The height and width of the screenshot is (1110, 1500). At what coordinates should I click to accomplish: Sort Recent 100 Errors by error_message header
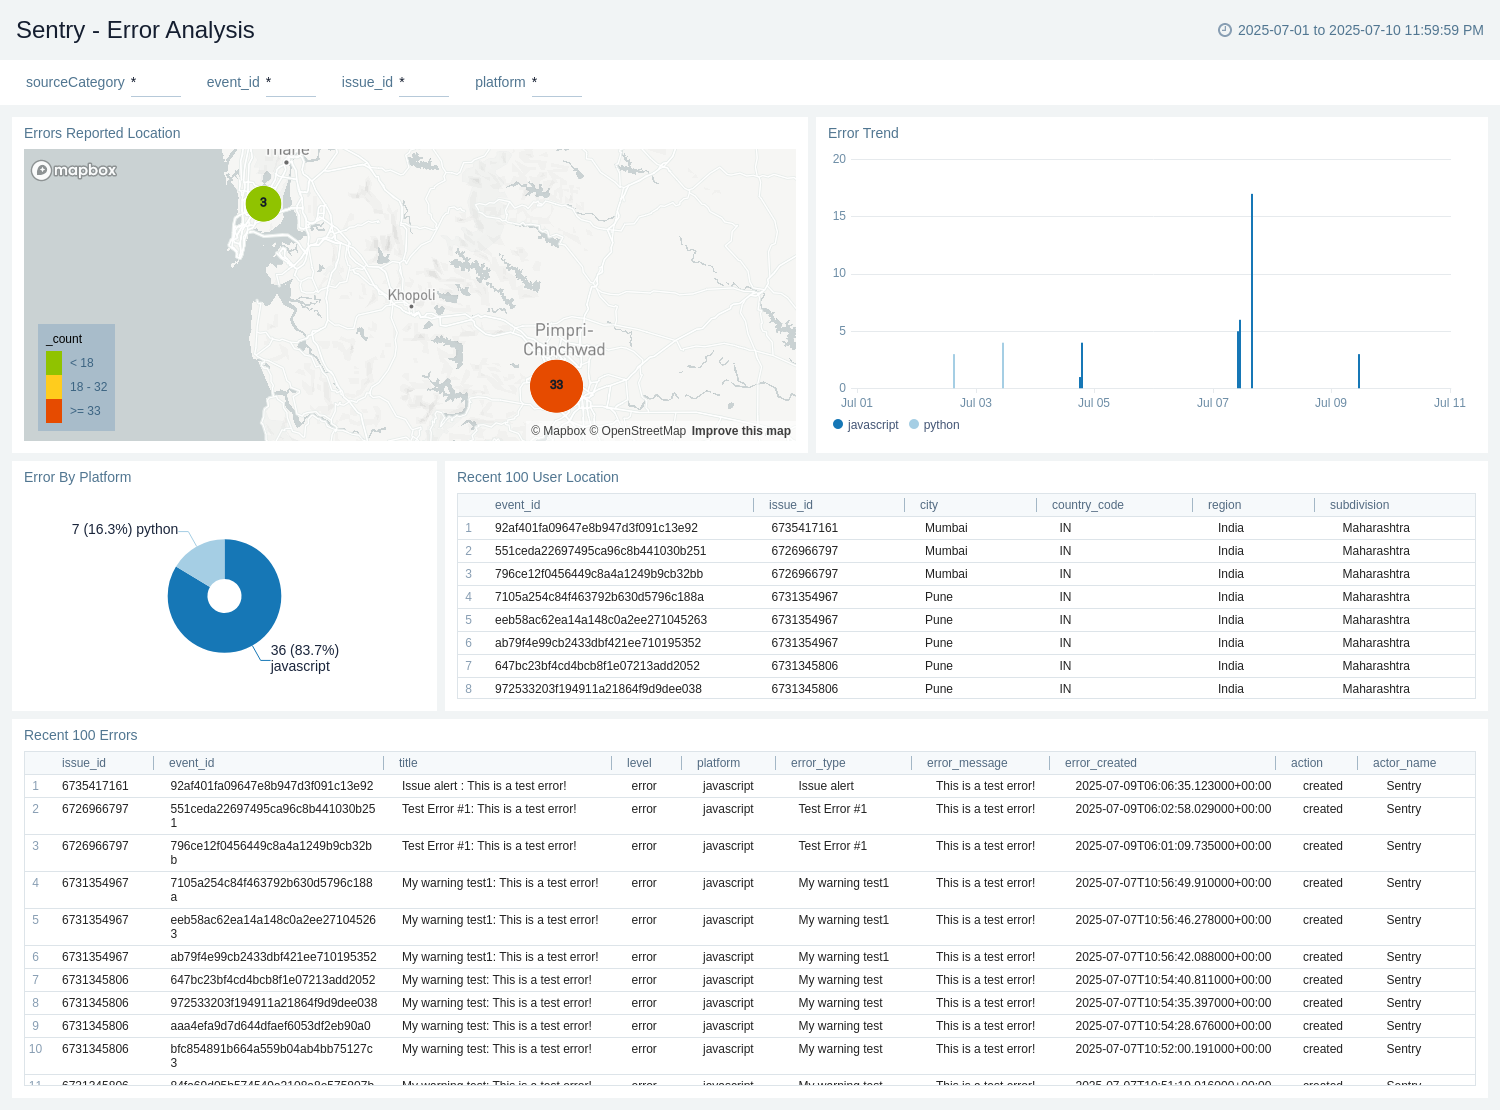(x=967, y=763)
